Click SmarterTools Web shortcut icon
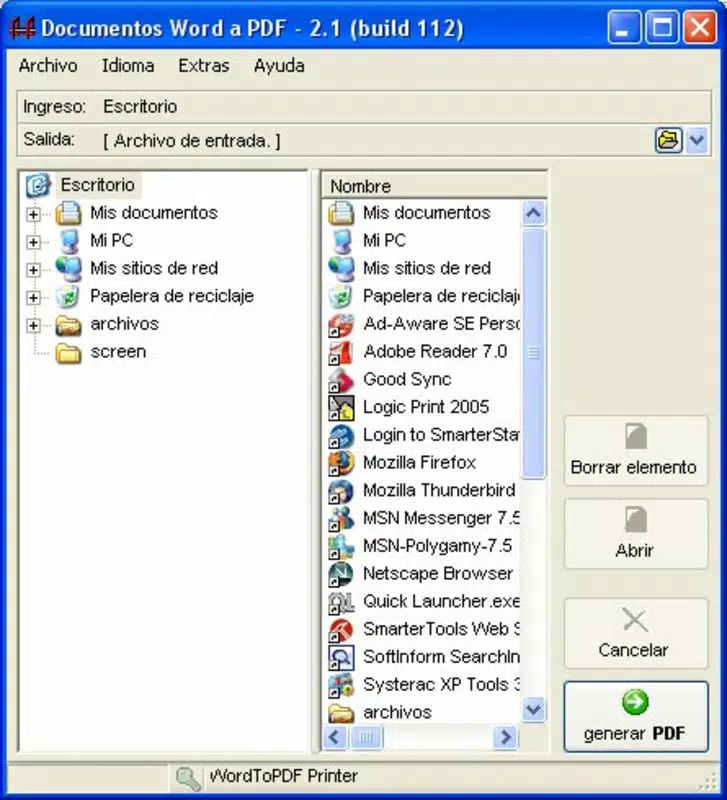727x800 pixels. point(341,630)
